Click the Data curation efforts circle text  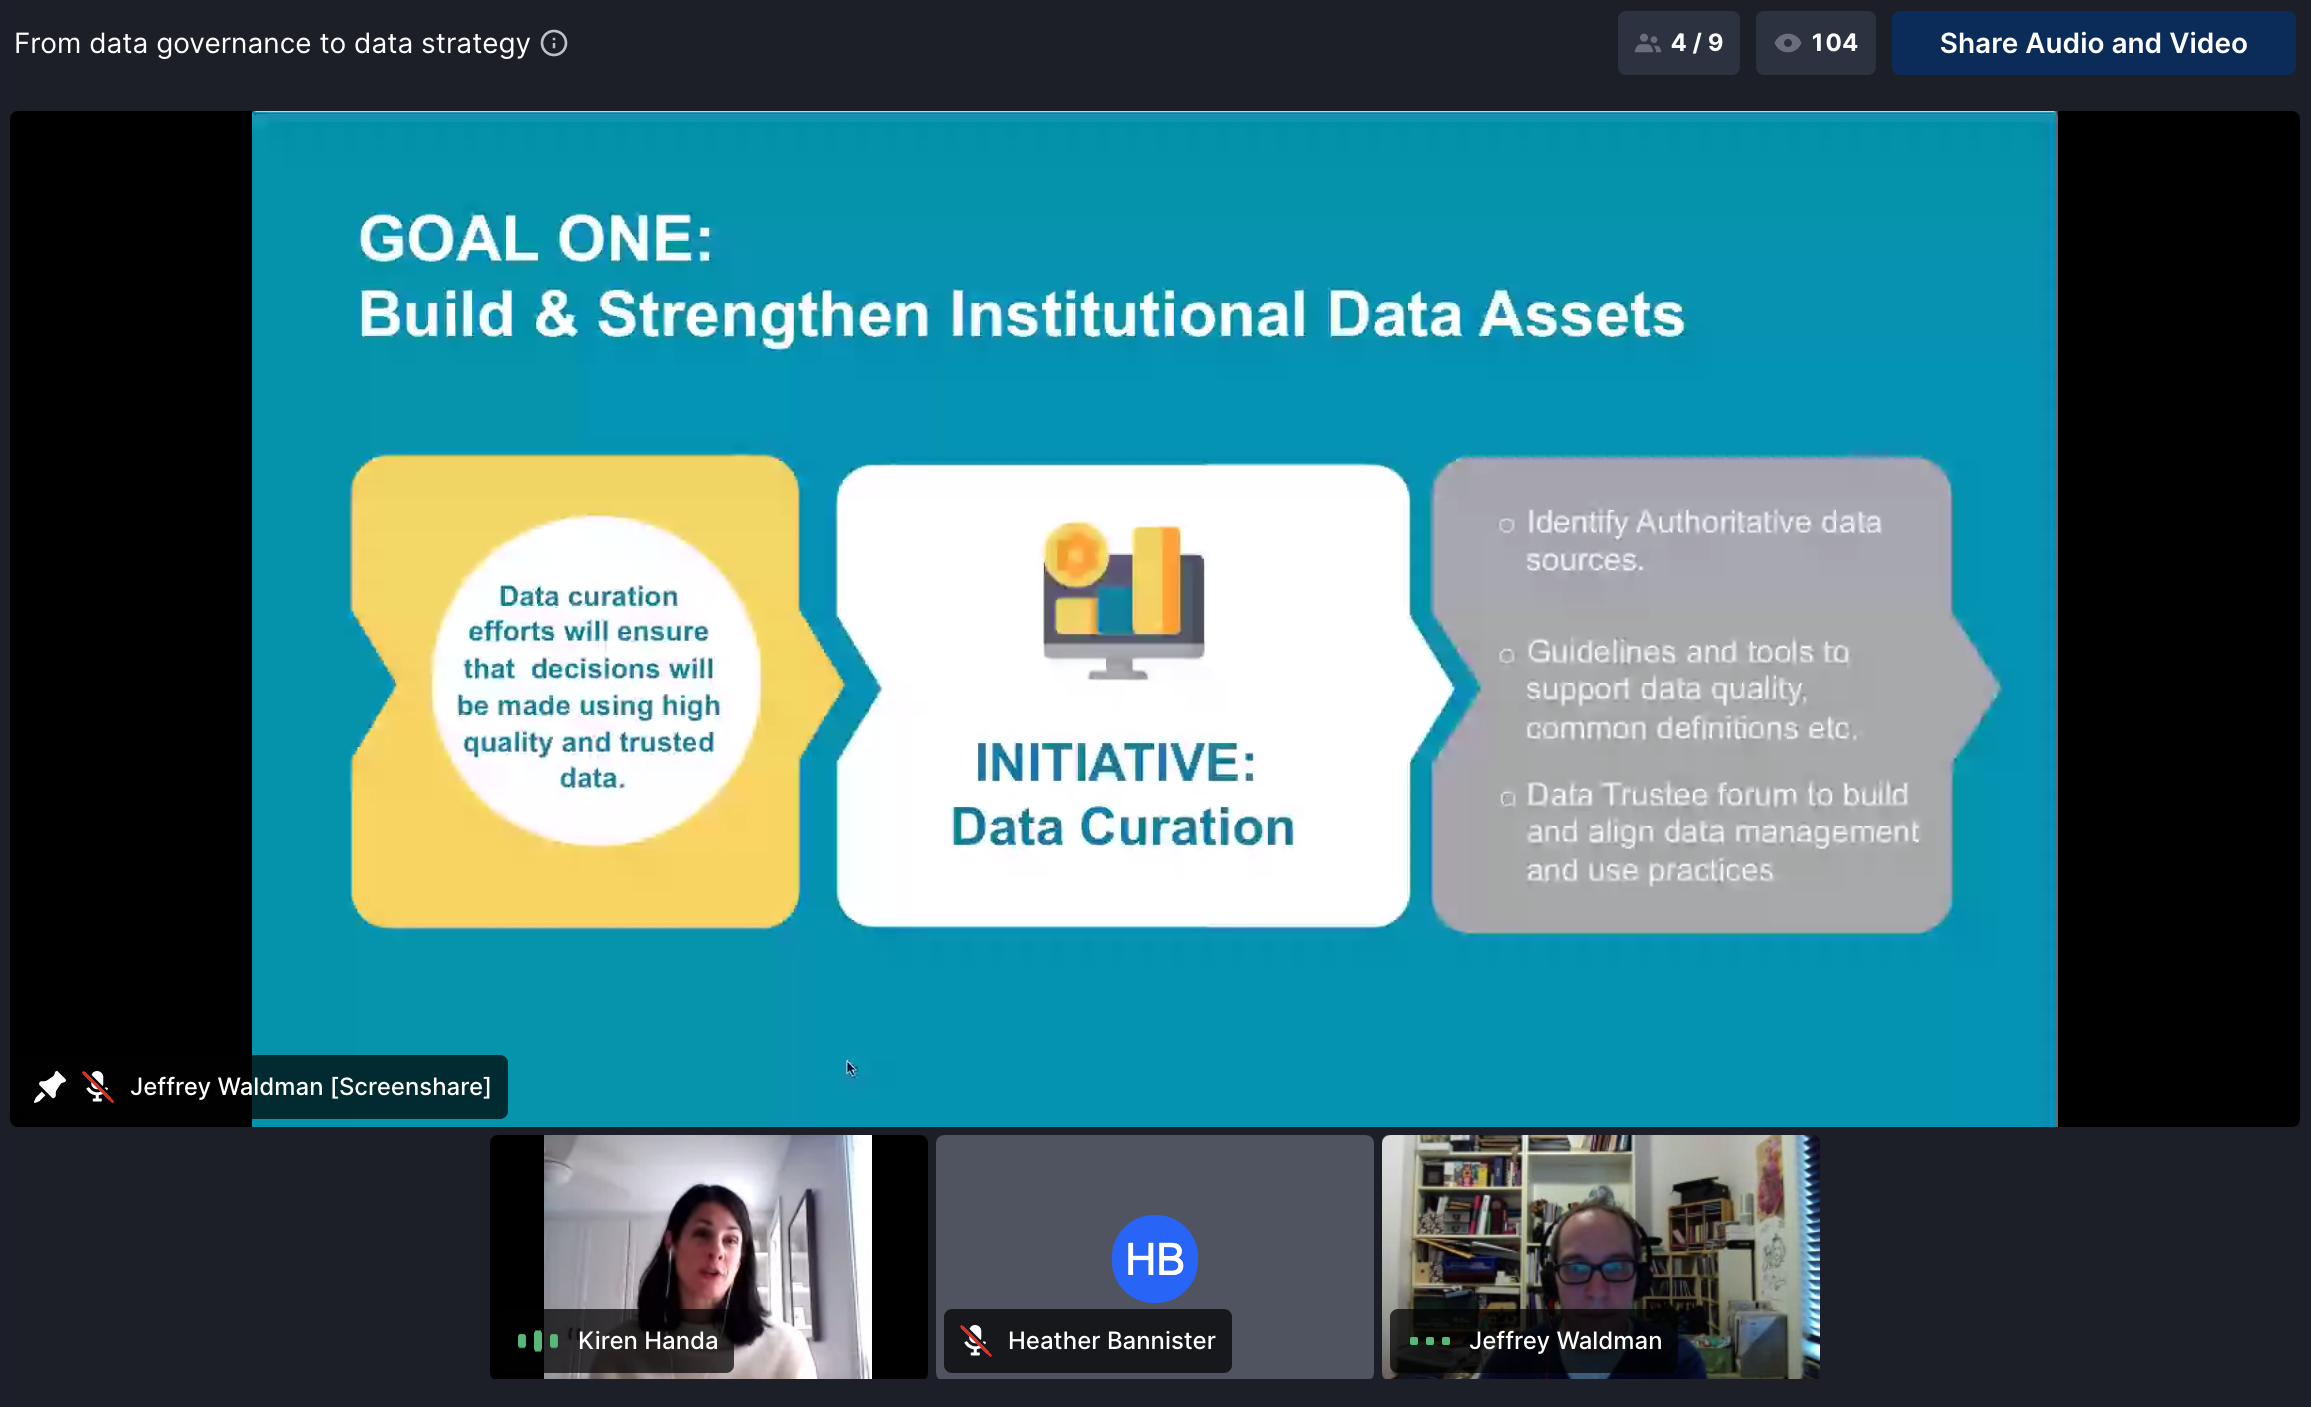pos(589,686)
